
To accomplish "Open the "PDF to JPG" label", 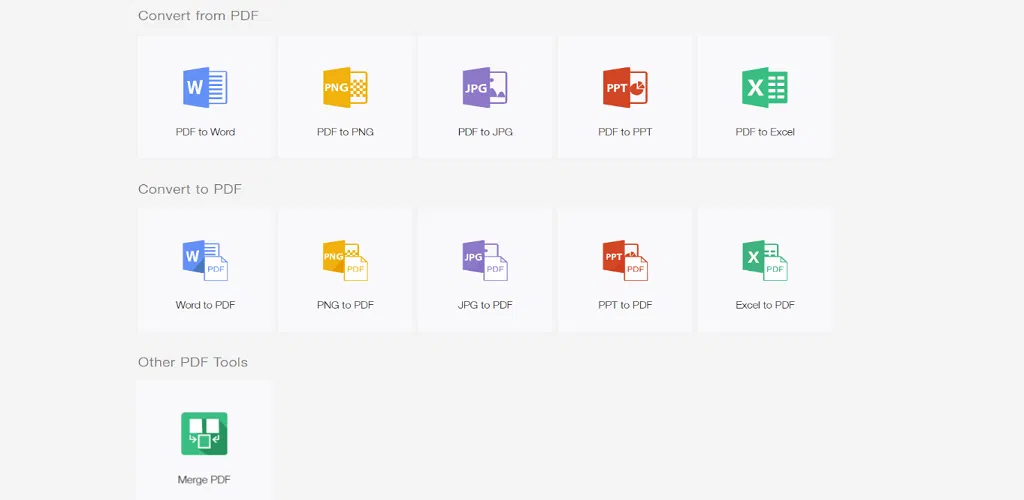I will (485, 132).
